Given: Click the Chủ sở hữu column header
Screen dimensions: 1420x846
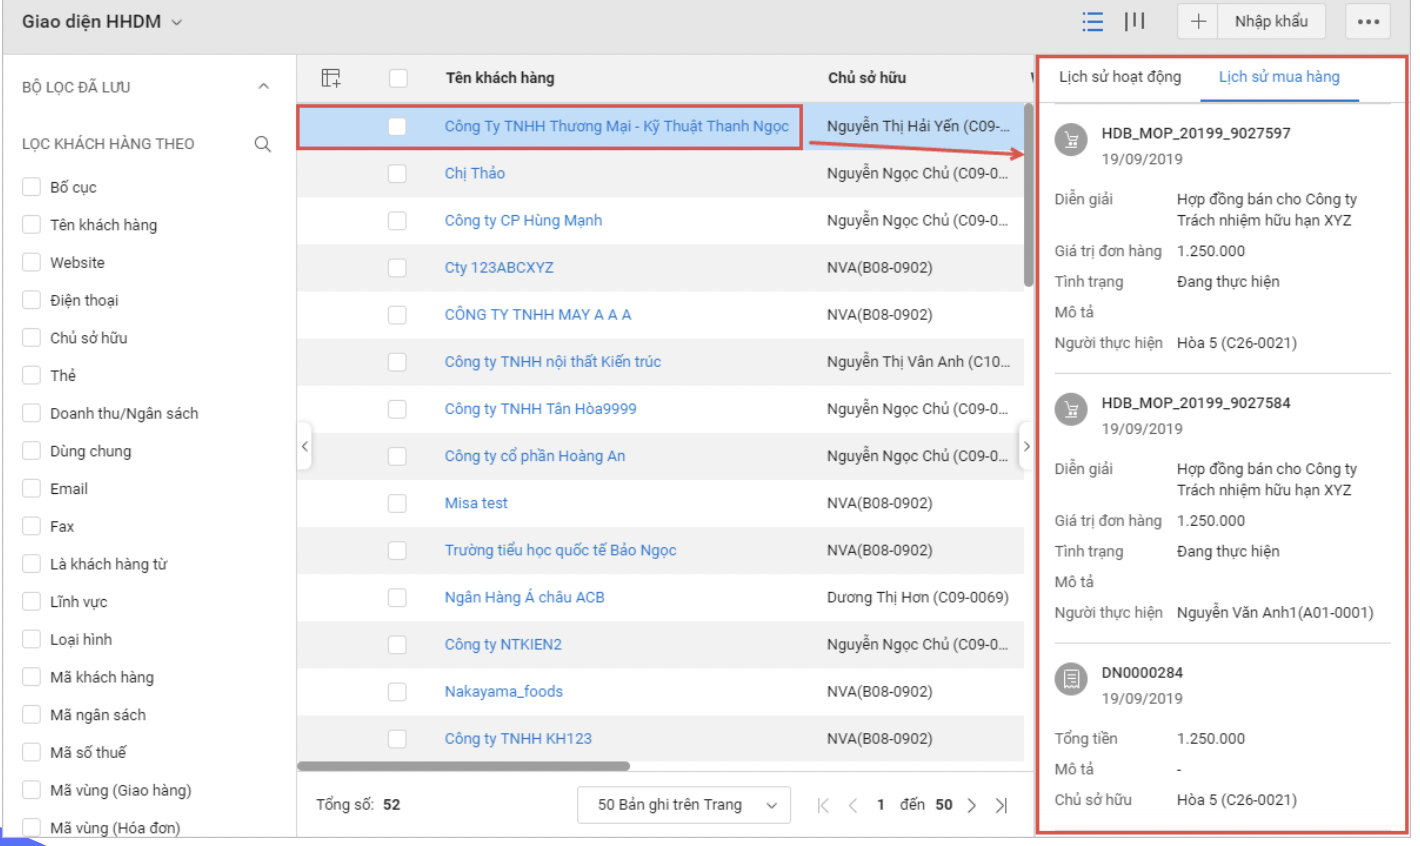Looking at the screenshot, I should click(867, 78).
